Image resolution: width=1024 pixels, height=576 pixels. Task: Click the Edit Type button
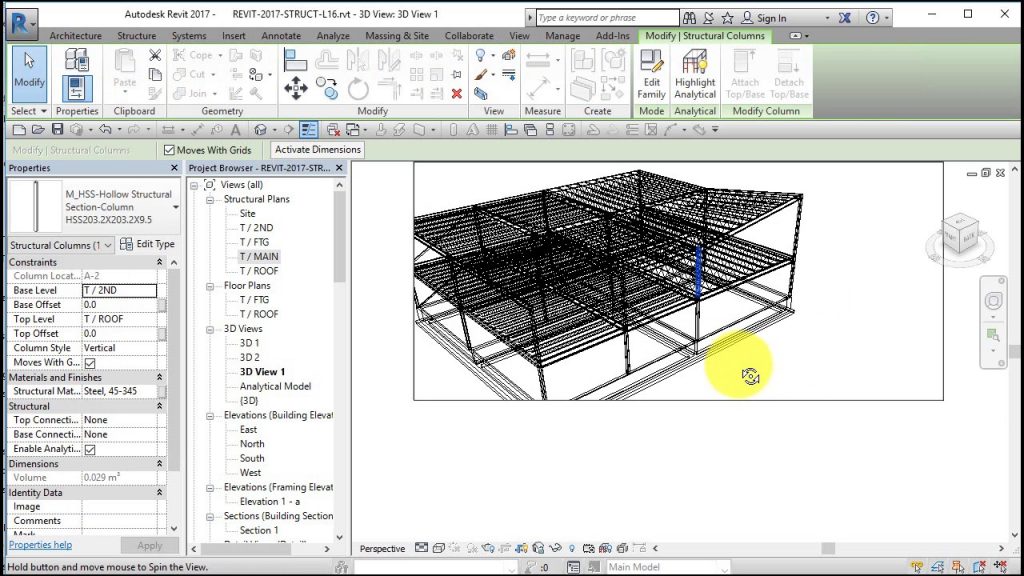click(x=148, y=244)
